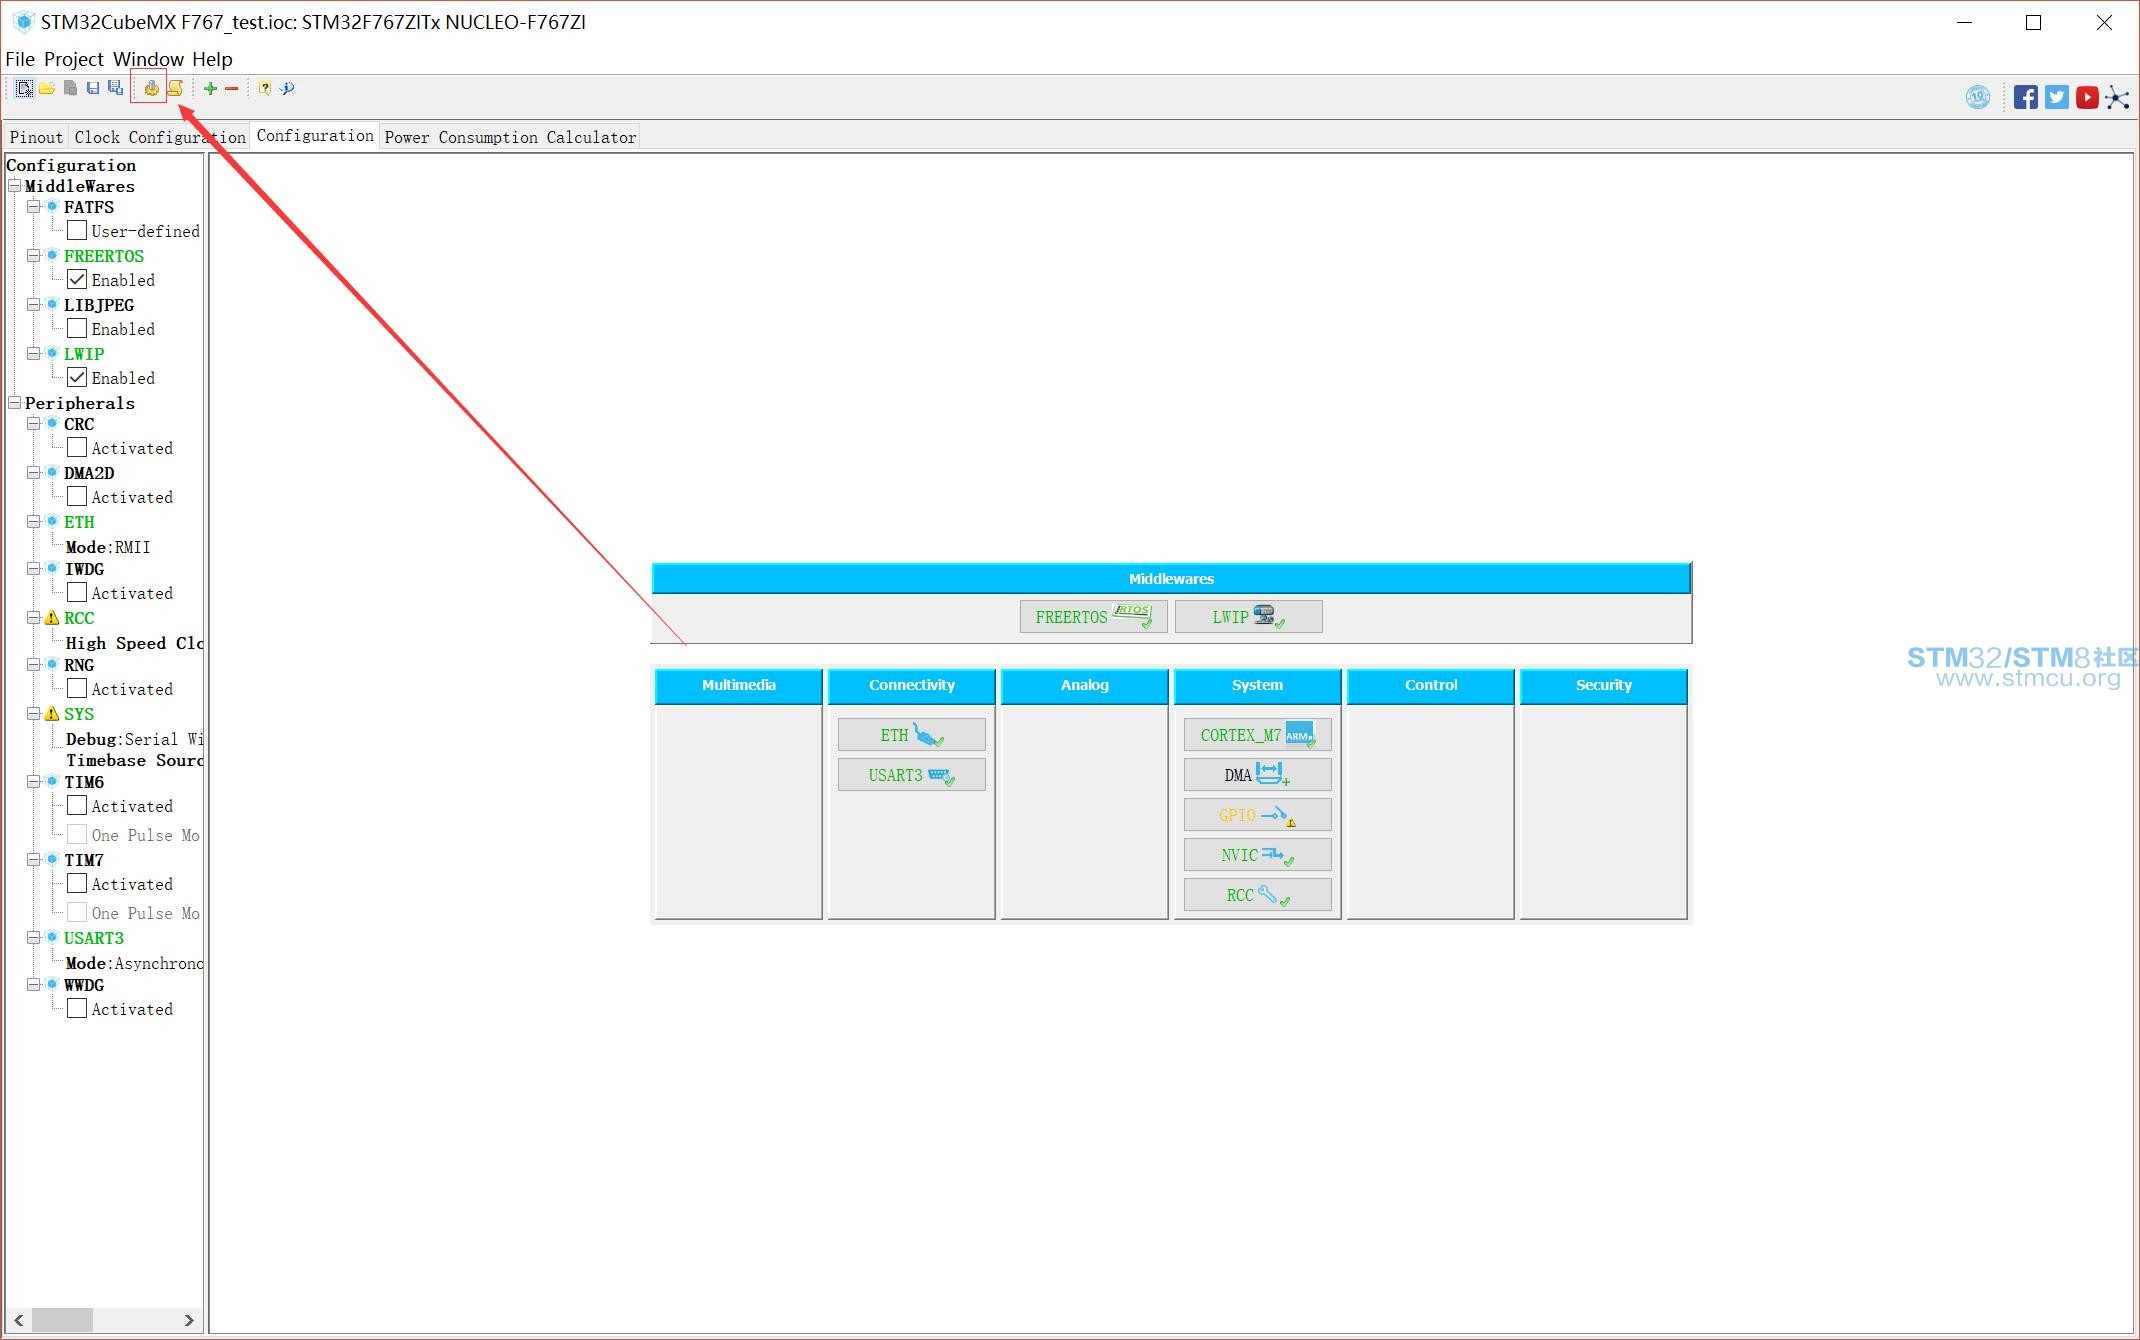Image resolution: width=2140 pixels, height=1340 pixels.
Task: Click the Save As multiple floppy icon
Action: [x=115, y=88]
